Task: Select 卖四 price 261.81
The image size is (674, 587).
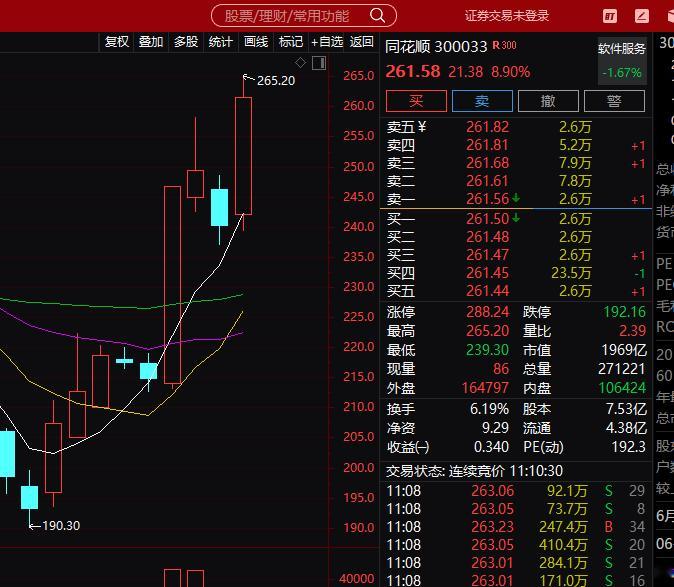Action: pos(487,145)
